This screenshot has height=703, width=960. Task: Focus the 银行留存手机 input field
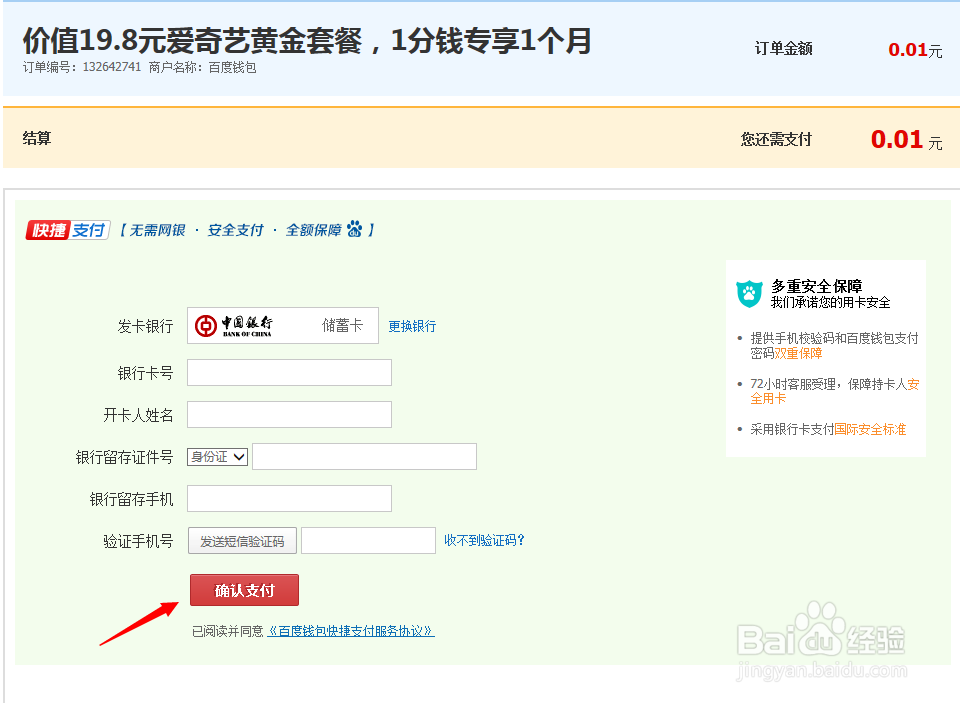click(289, 498)
